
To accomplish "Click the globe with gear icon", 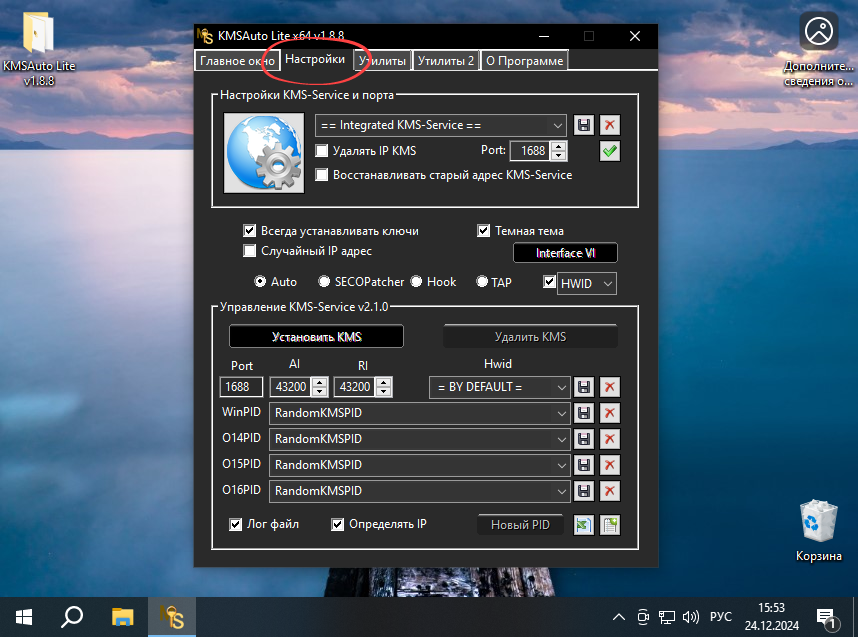I will [262, 152].
